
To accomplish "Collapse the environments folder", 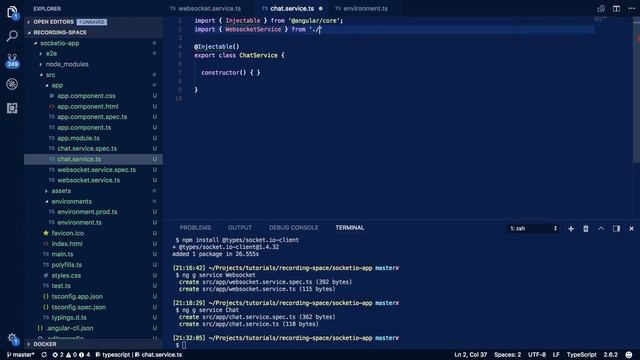I will tap(71, 201).
